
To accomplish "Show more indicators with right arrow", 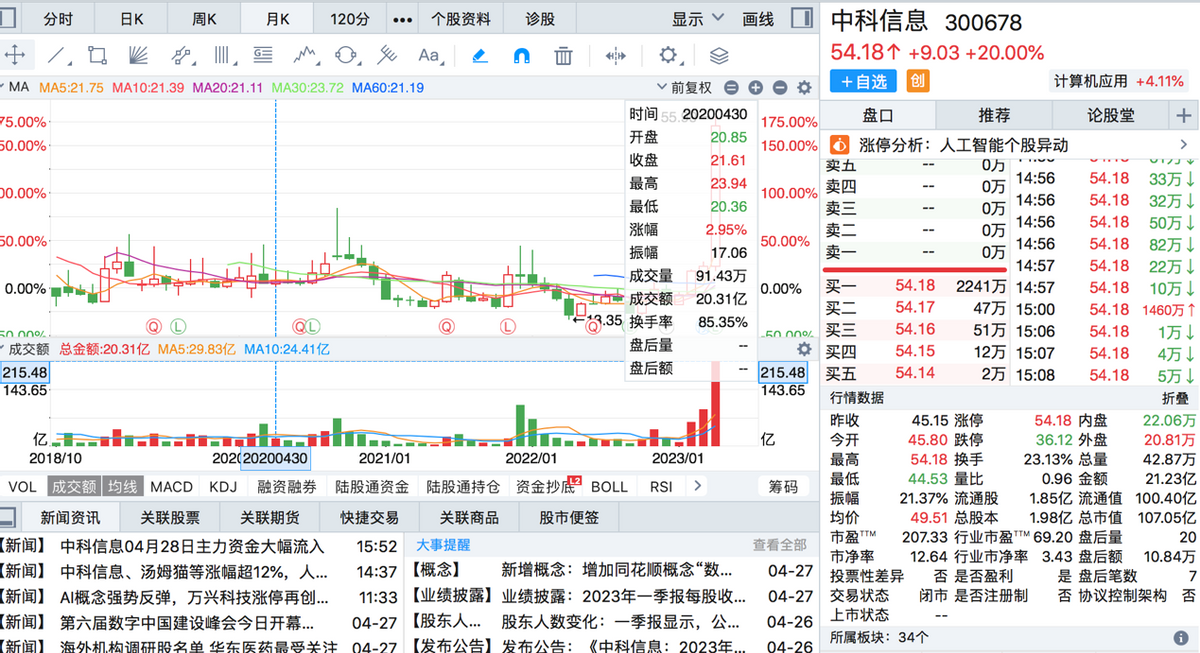I will (x=697, y=486).
